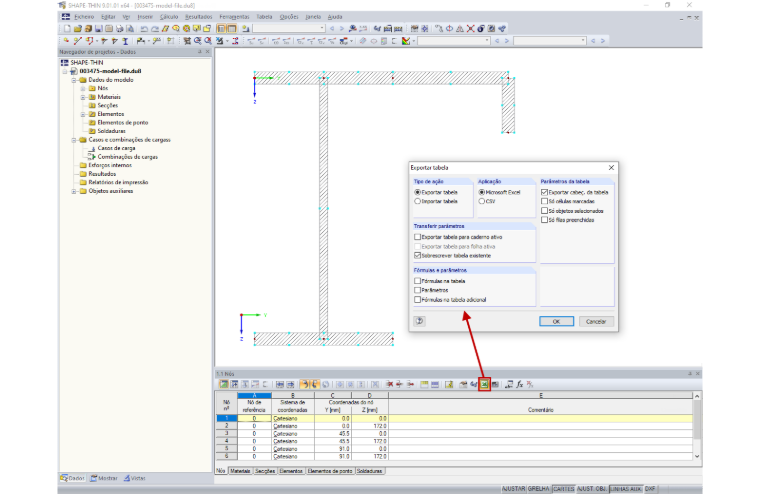This screenshot has width=760, height=494.
Task: Switch to the Materiais table tab
Action: click(x=240, y=471)
